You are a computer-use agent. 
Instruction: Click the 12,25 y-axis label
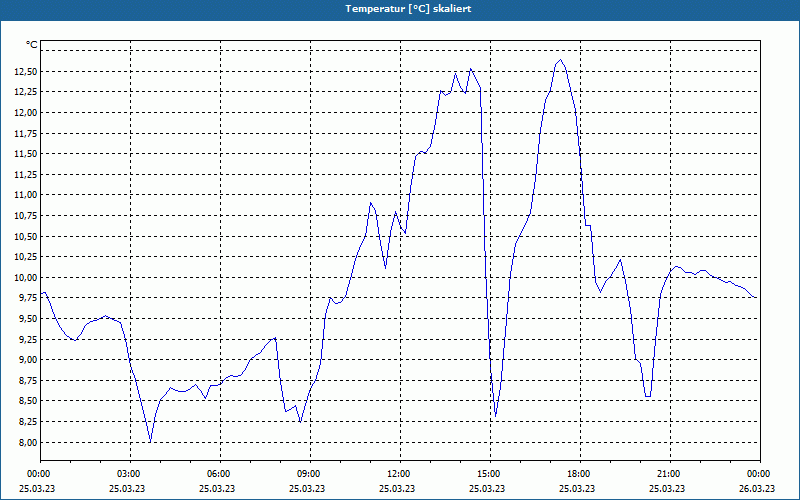pos(26,92)
